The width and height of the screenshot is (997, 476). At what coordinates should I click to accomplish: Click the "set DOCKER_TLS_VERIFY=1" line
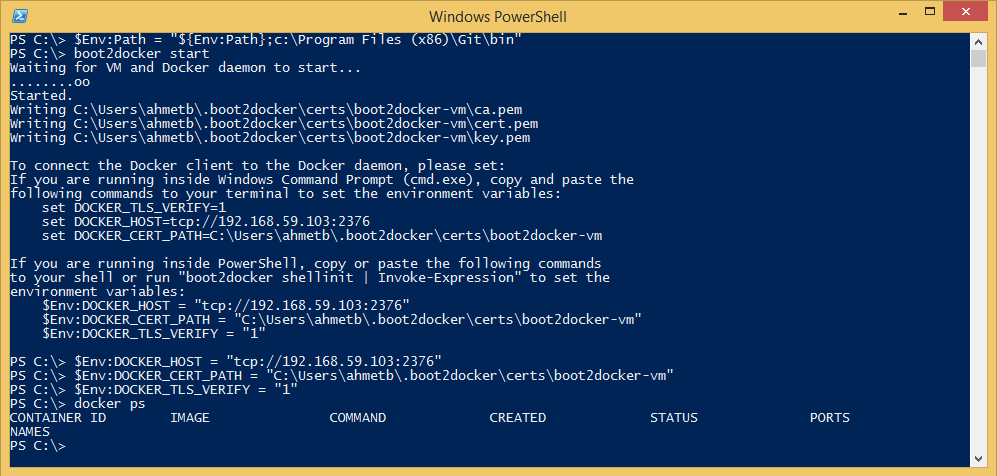pyautogui.click(x=134, y=207)
